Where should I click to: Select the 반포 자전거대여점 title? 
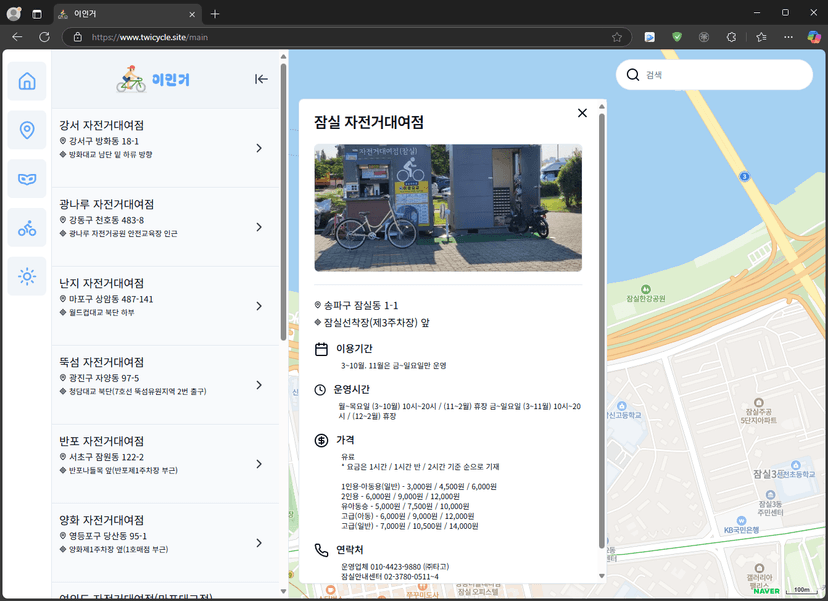pyautogui.click(x=101, y=441)
